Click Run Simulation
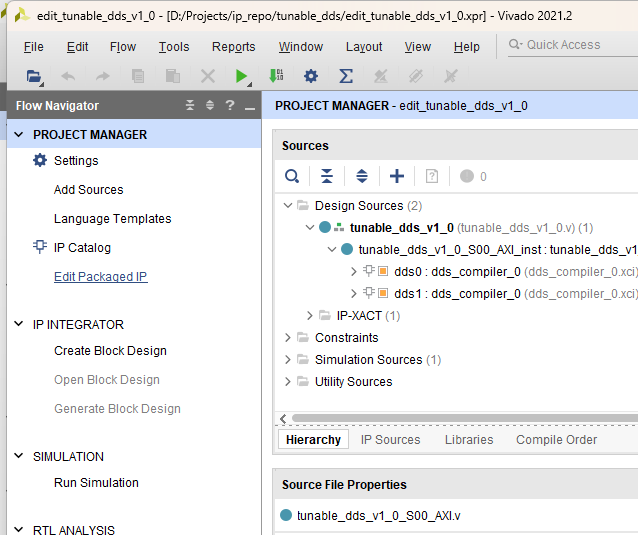Image resolution: width=638 pixels, height=535 pixels. pyautogui.click(x=96, y=483)
